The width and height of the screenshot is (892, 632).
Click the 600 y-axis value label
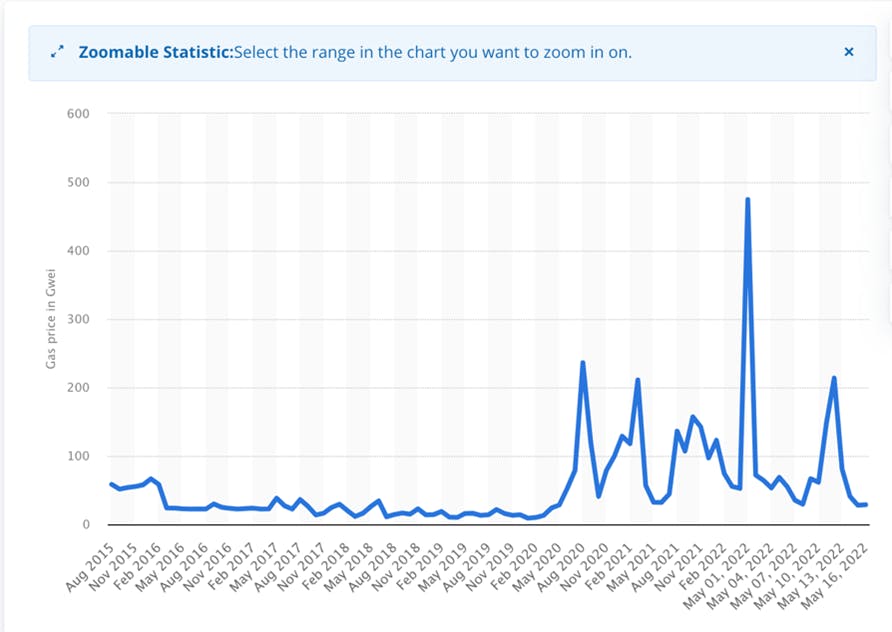[79, 114]
